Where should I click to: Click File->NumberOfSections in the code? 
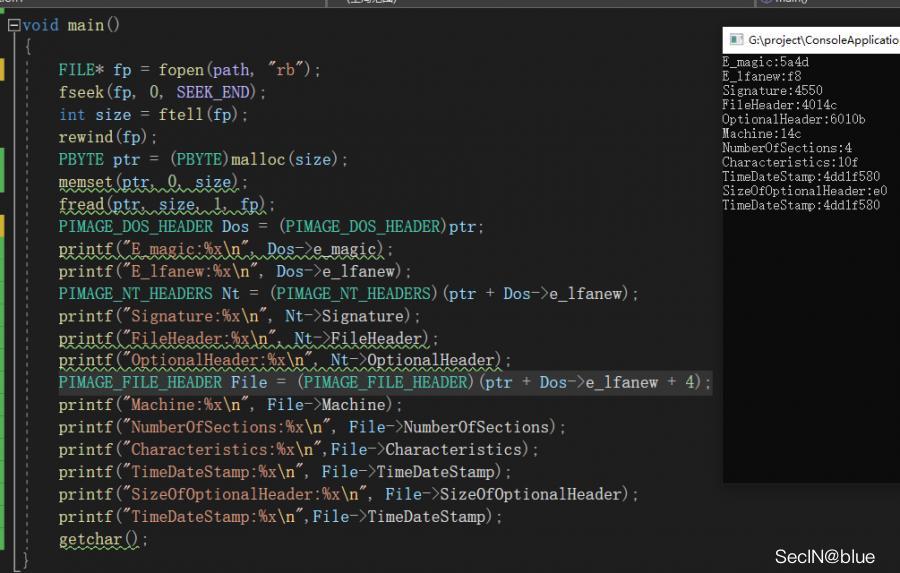tap(456, 427)
